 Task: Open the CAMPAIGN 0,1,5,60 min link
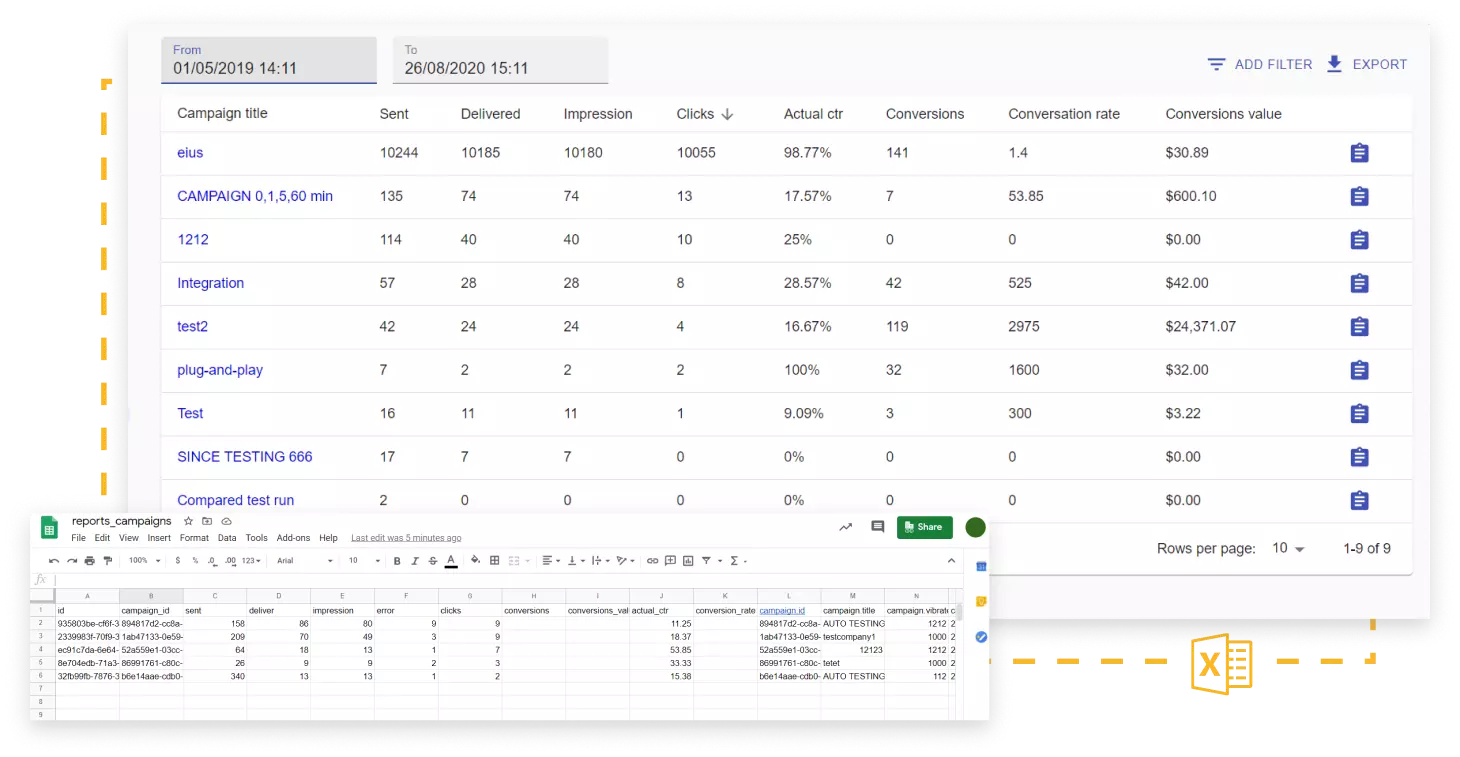[x=255, y=196]
